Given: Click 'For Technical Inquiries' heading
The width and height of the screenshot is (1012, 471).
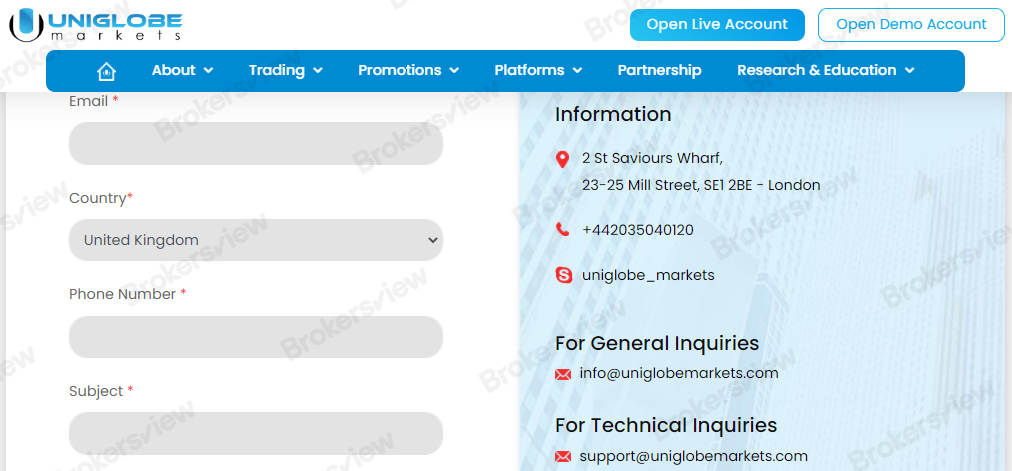Looking at the screenshot, I should pyautogui.click(x=666, y=425).
